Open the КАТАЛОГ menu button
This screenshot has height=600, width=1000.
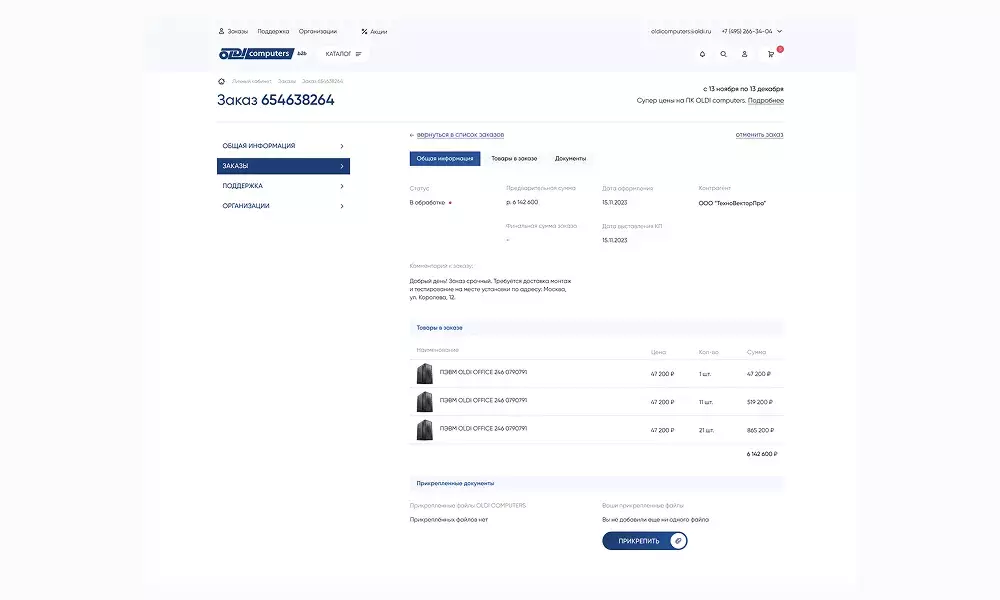pos(343,54)
